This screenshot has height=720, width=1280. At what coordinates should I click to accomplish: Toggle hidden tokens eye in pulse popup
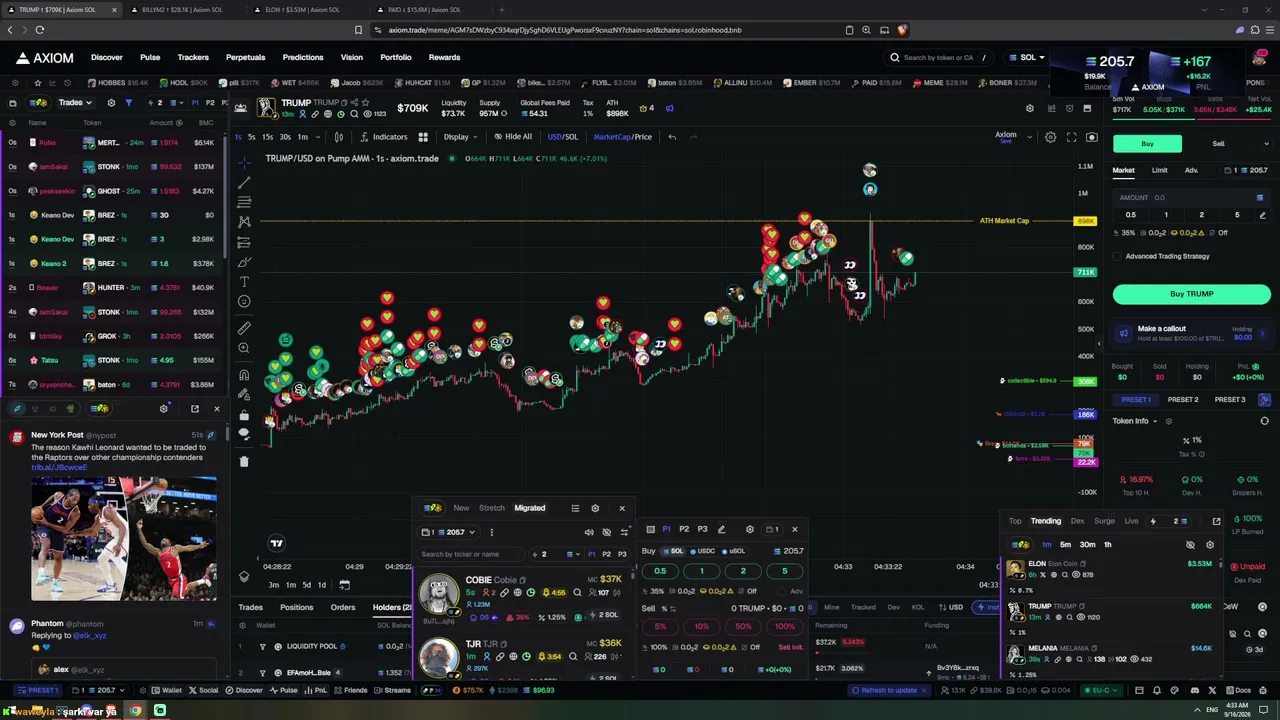pyautogui.click(x=606, y=532)
